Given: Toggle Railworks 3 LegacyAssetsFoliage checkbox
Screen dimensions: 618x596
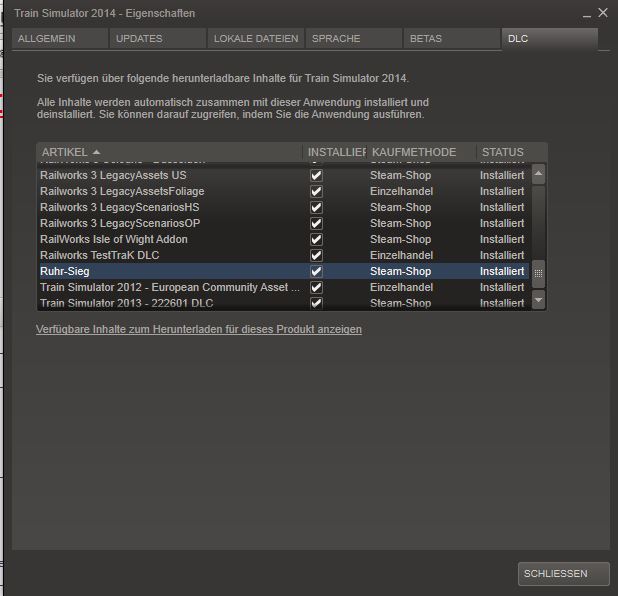Looking at the screenshot, I should (316, 192).
